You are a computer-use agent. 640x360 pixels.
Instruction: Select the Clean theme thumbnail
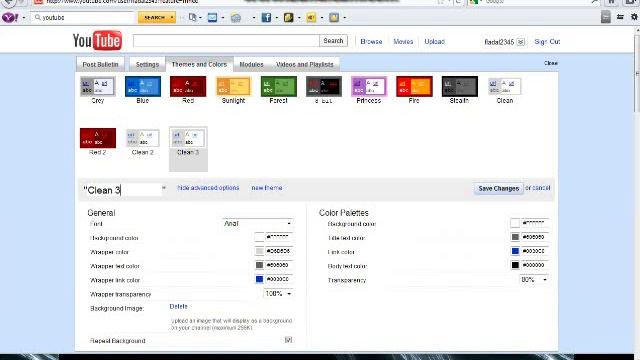click(x=505, y=87)
